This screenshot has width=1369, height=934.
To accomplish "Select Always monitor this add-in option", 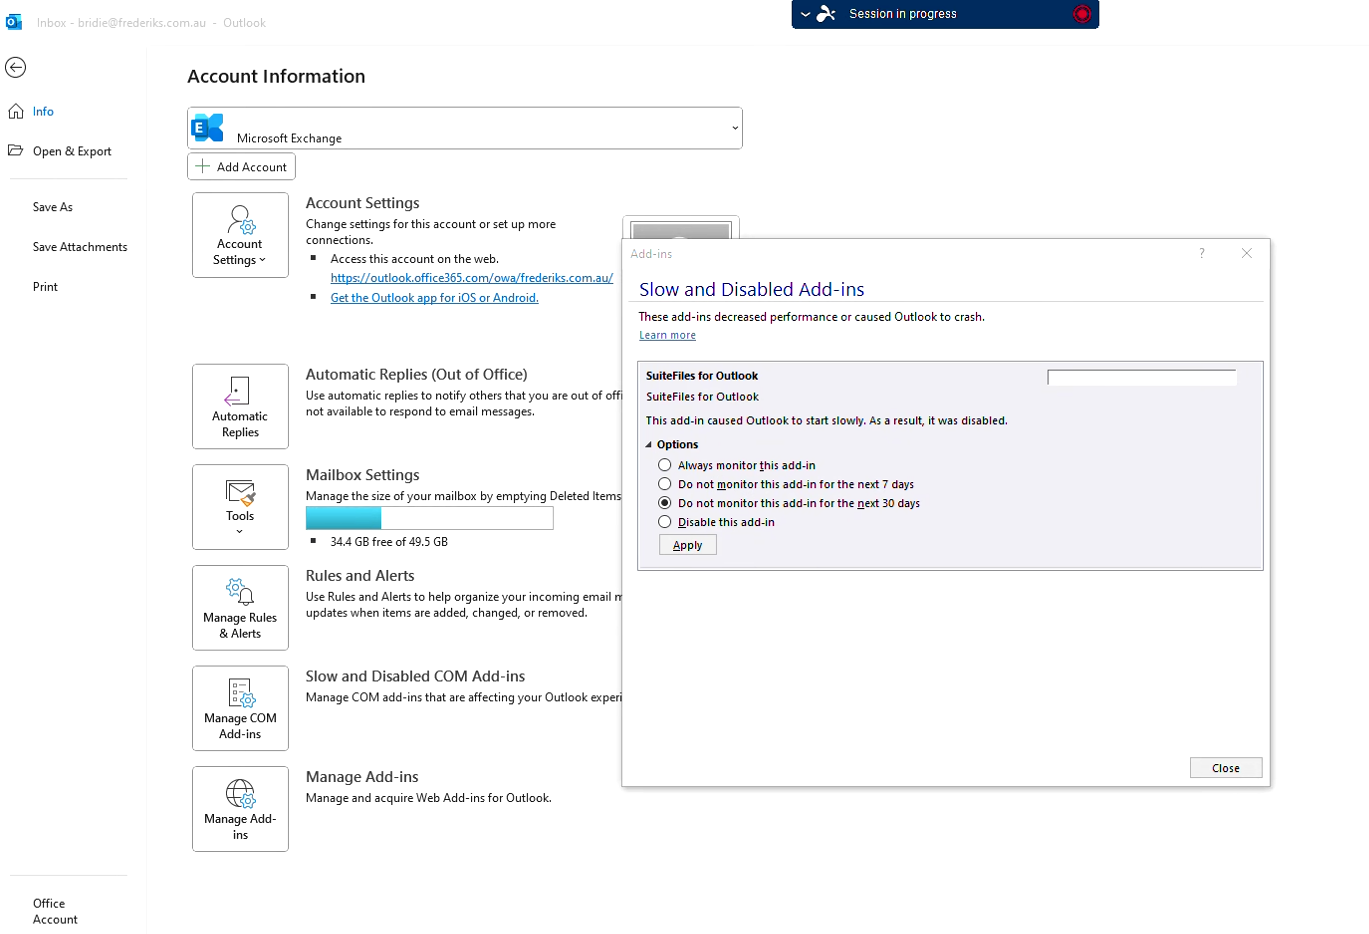I will tap(665, 465).
